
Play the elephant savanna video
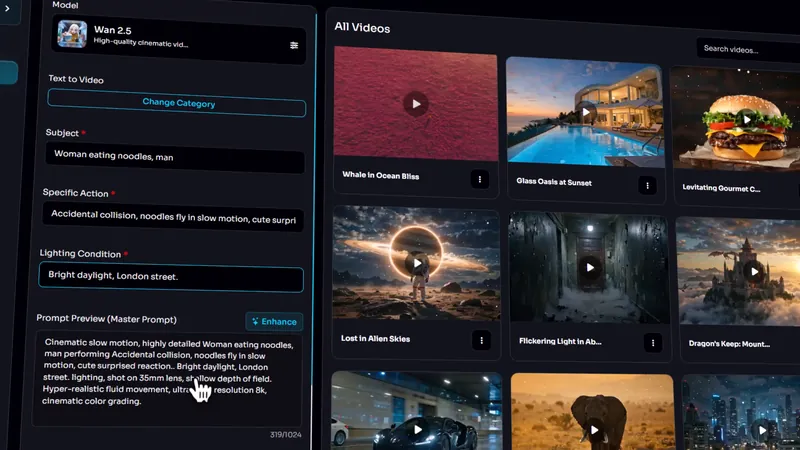594,430
